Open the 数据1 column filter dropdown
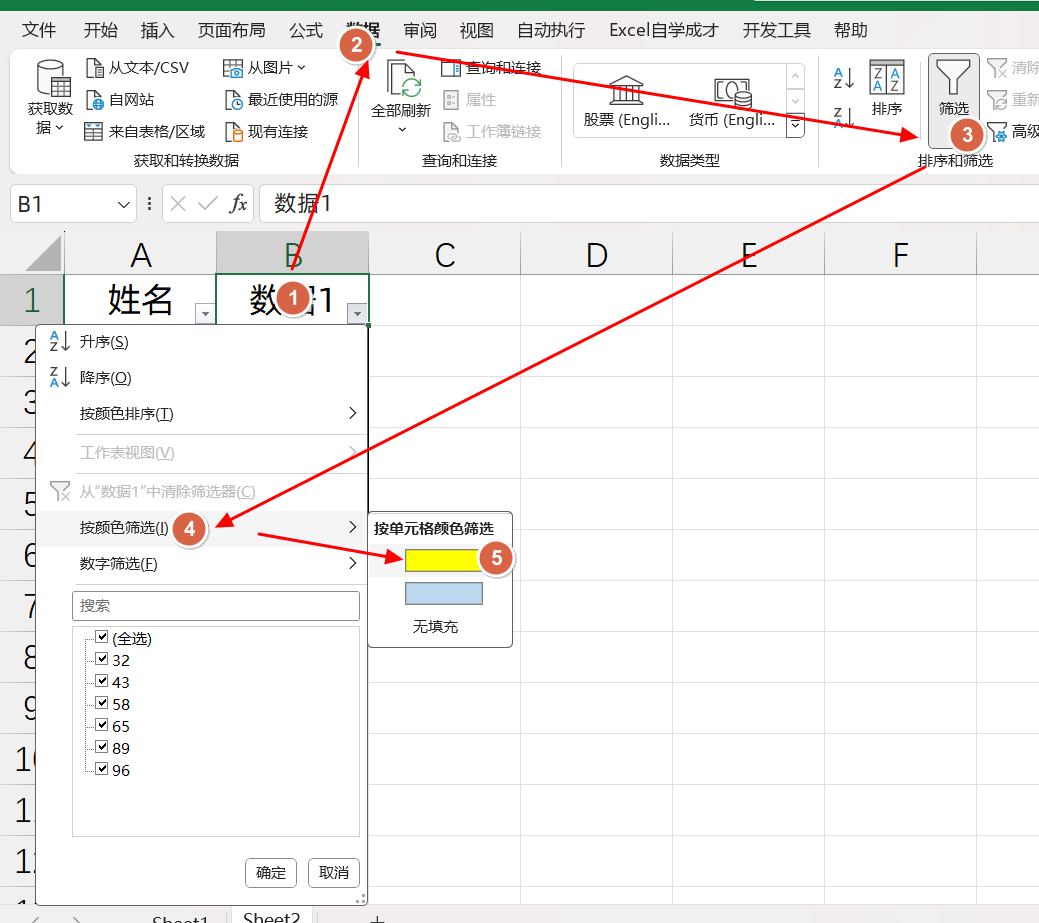The width and height of the screenshot is (1039, 923). 357,313
